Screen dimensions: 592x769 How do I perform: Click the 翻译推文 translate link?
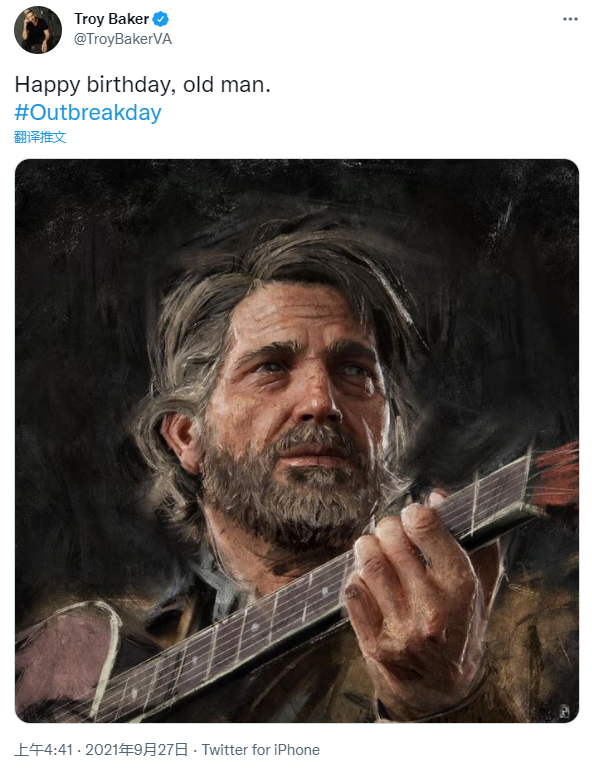coord(40,137)
